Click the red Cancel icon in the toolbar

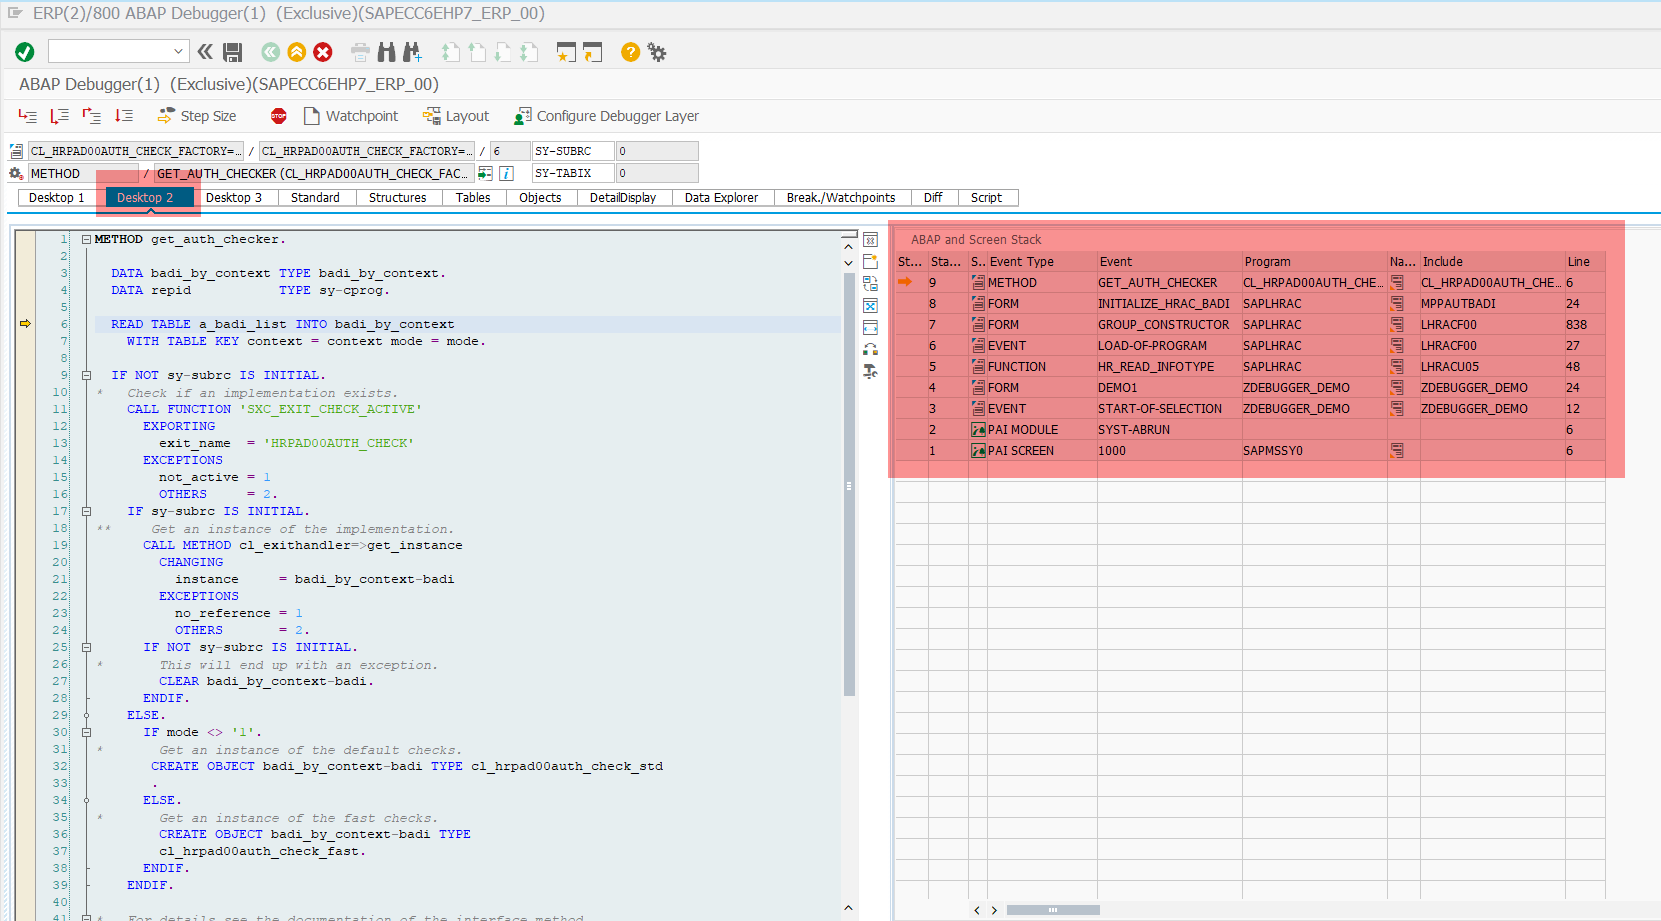[322, 51]
